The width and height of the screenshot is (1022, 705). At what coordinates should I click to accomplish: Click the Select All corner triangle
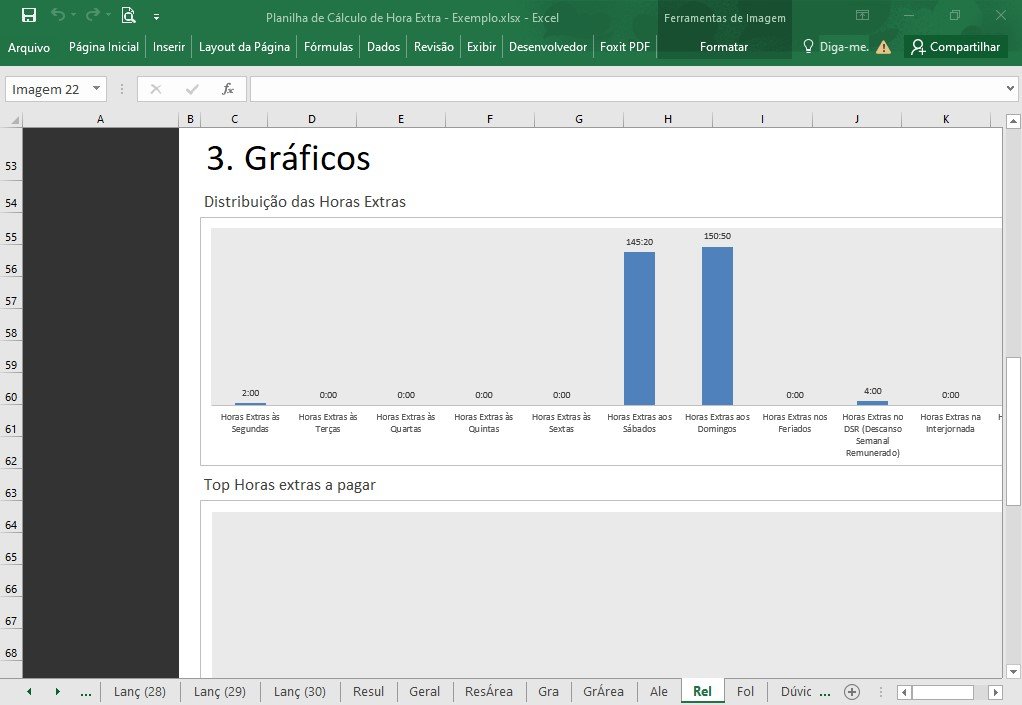(x=13, y=119)
